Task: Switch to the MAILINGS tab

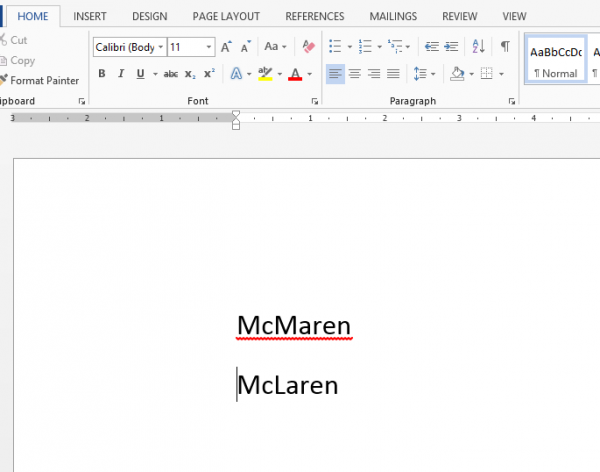Action: click(x=393, y=16)
